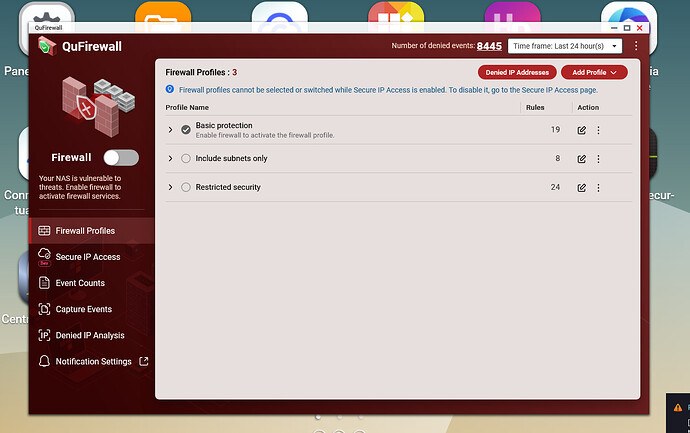Click the Firewall Profiles : 3 heading

201,72
